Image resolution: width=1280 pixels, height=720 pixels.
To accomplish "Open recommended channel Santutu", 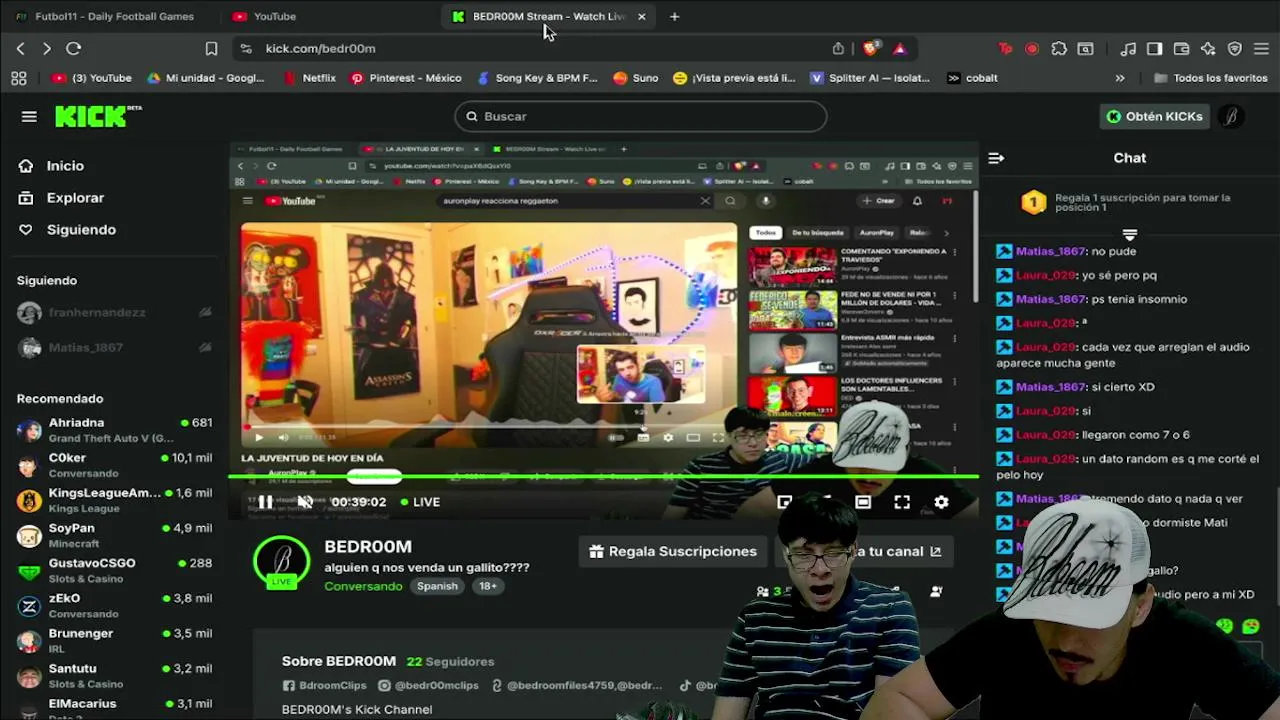I will pyautogui.click(x=115, y=675).
